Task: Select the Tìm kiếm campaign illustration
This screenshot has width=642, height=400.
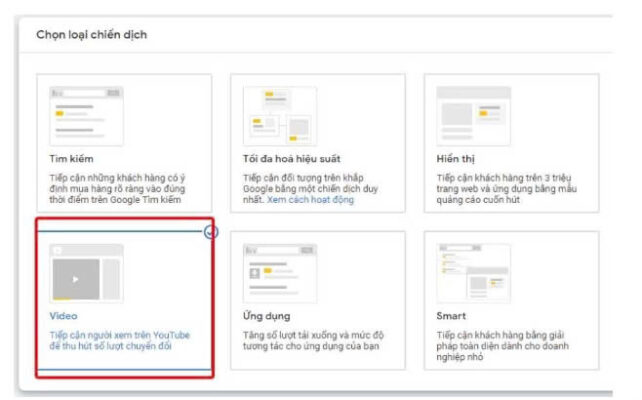Action: (86, 116)
